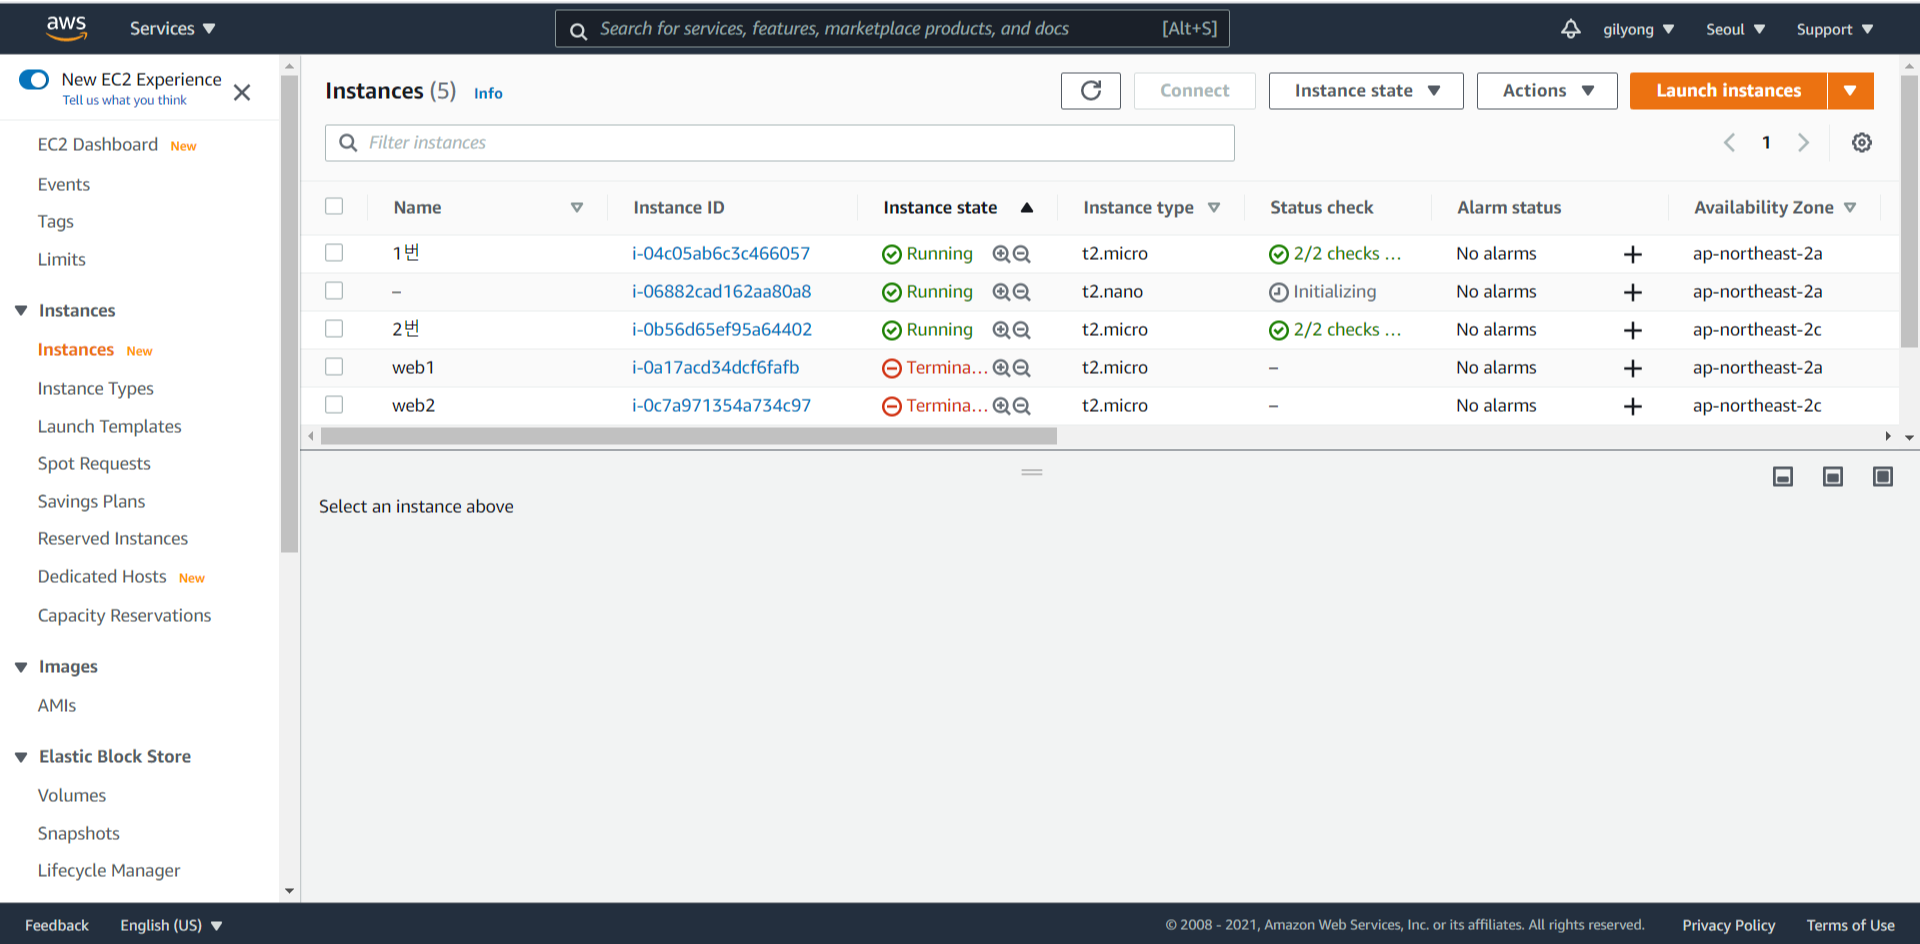The image size is (1920, 944).
Task: Click zoom-in filter icon for i-06882cad162aa80a8 state
Action: [x=1001, y=292]
